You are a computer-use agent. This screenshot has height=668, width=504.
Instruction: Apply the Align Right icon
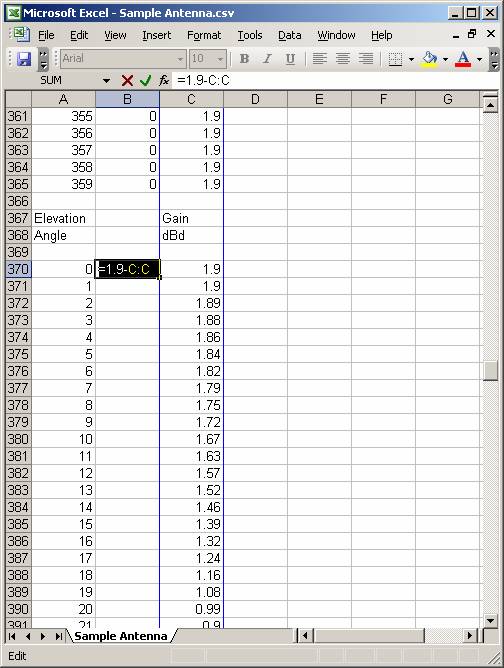coord(366,59)
